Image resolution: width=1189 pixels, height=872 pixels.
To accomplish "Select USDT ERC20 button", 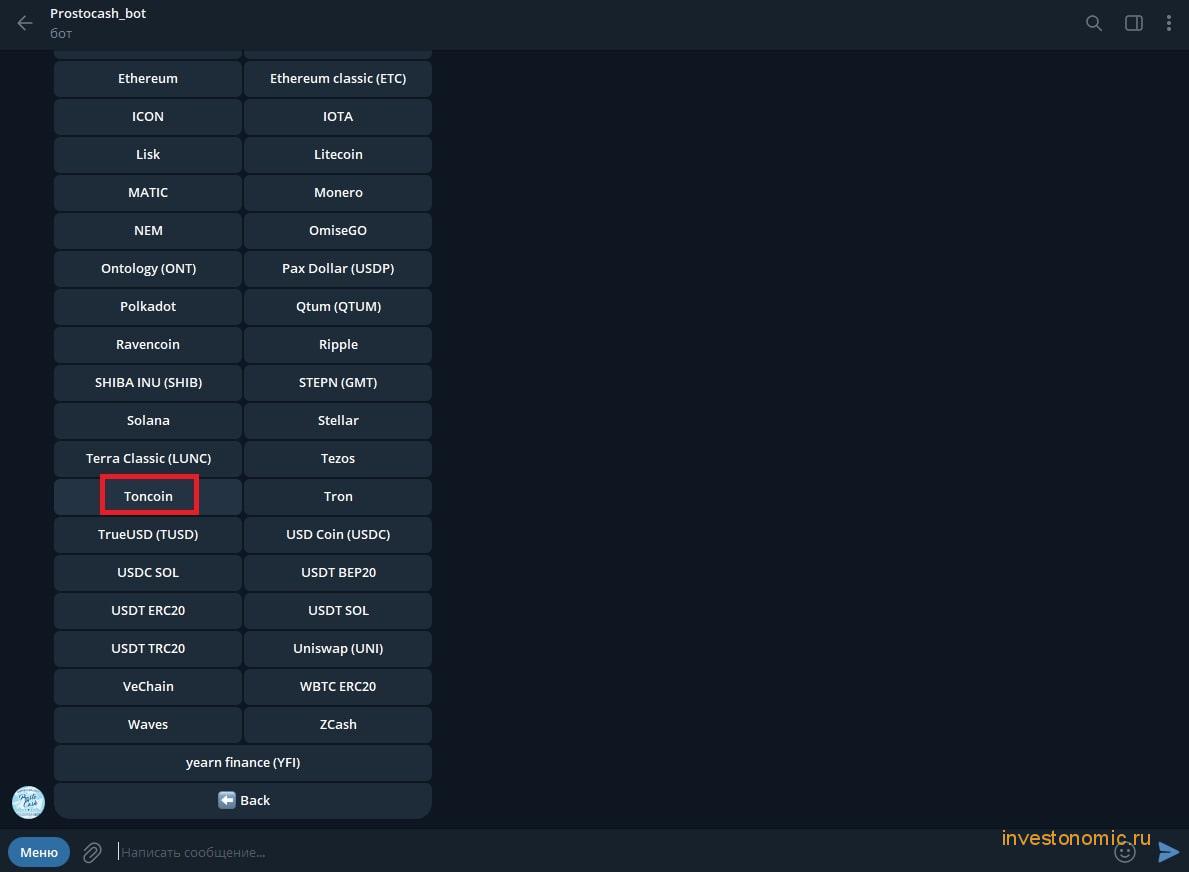I will 148,610.
